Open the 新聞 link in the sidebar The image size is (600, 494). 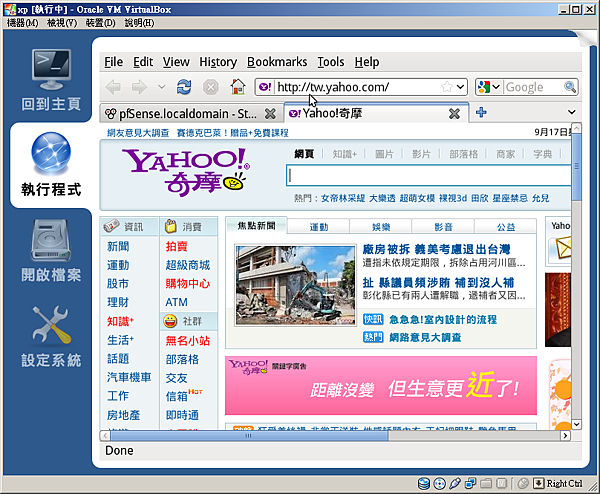(118, 246)
